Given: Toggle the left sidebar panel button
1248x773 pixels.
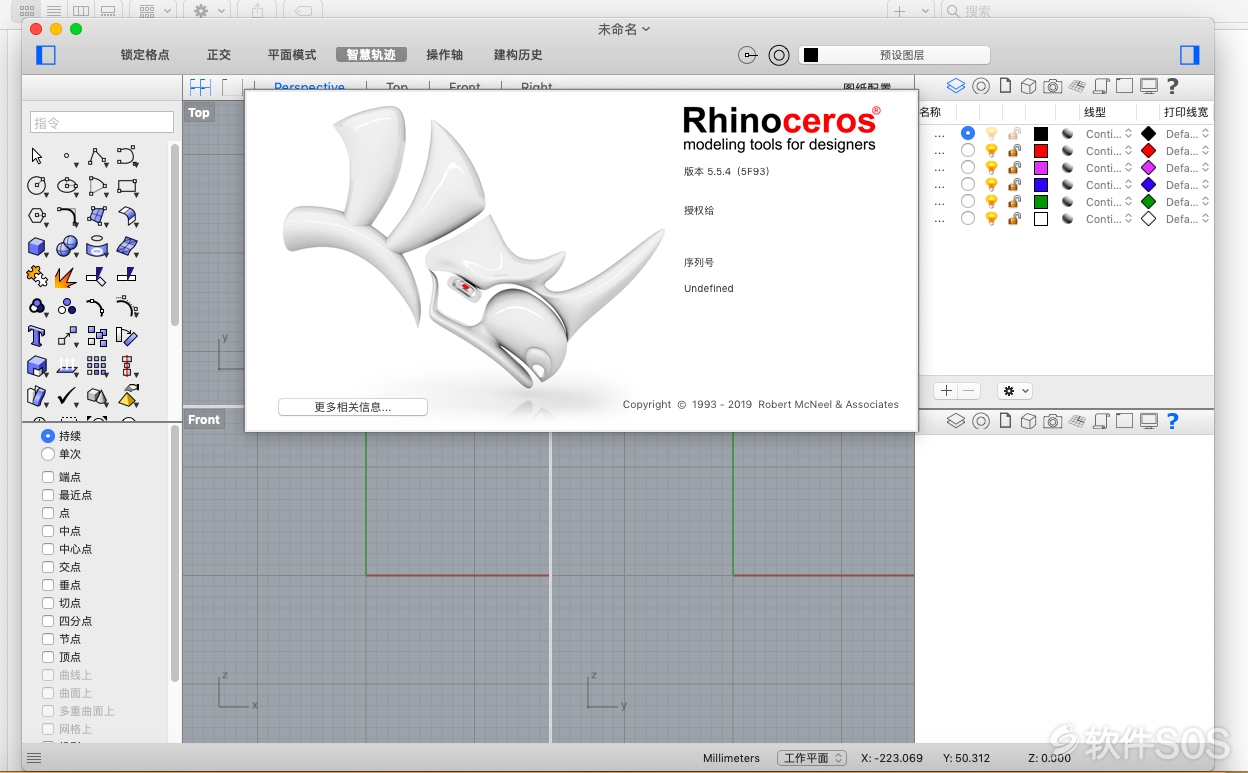Looking at the screenshot, I should click(46, 55).
